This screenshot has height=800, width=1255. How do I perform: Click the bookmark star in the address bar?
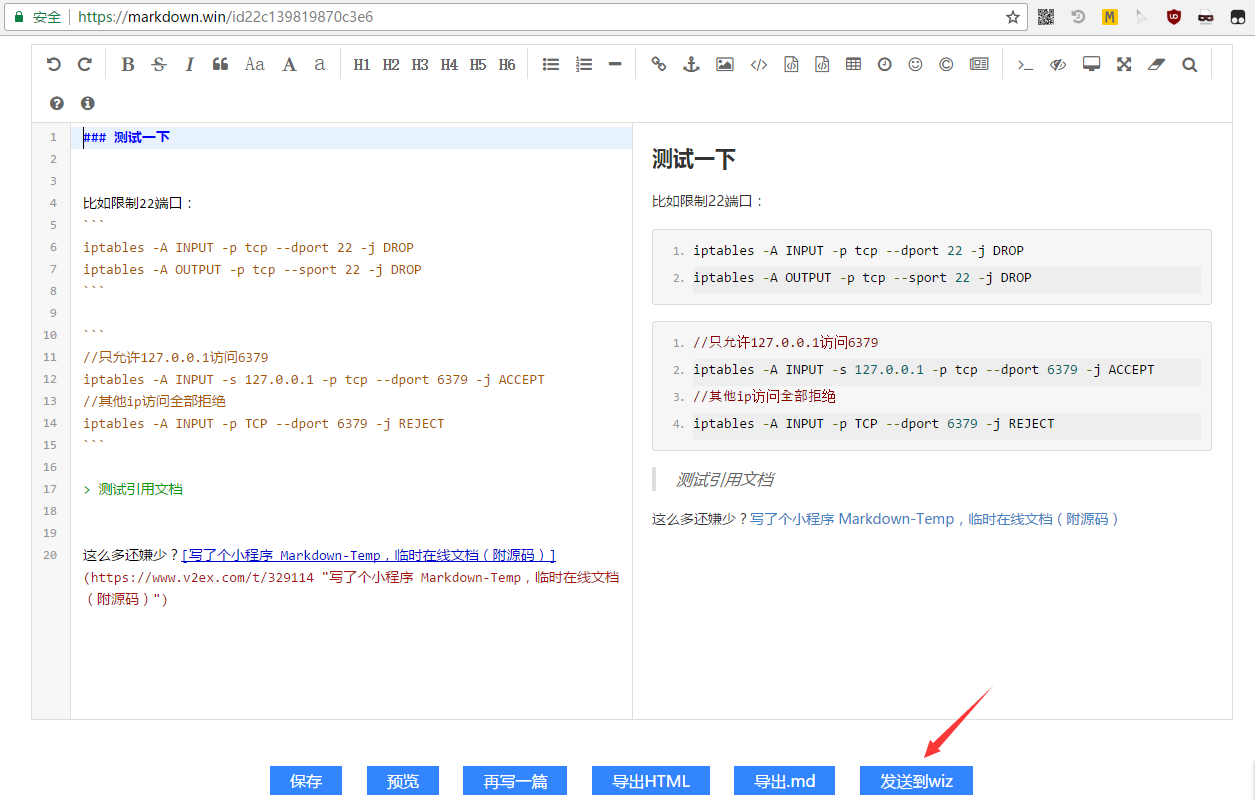(x=1011, y=17)
